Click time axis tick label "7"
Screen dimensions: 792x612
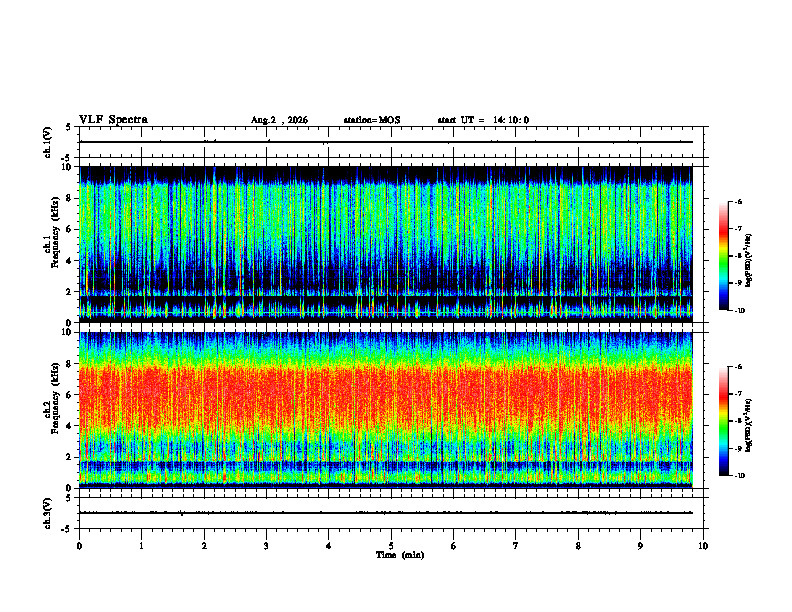click(516, 546)
